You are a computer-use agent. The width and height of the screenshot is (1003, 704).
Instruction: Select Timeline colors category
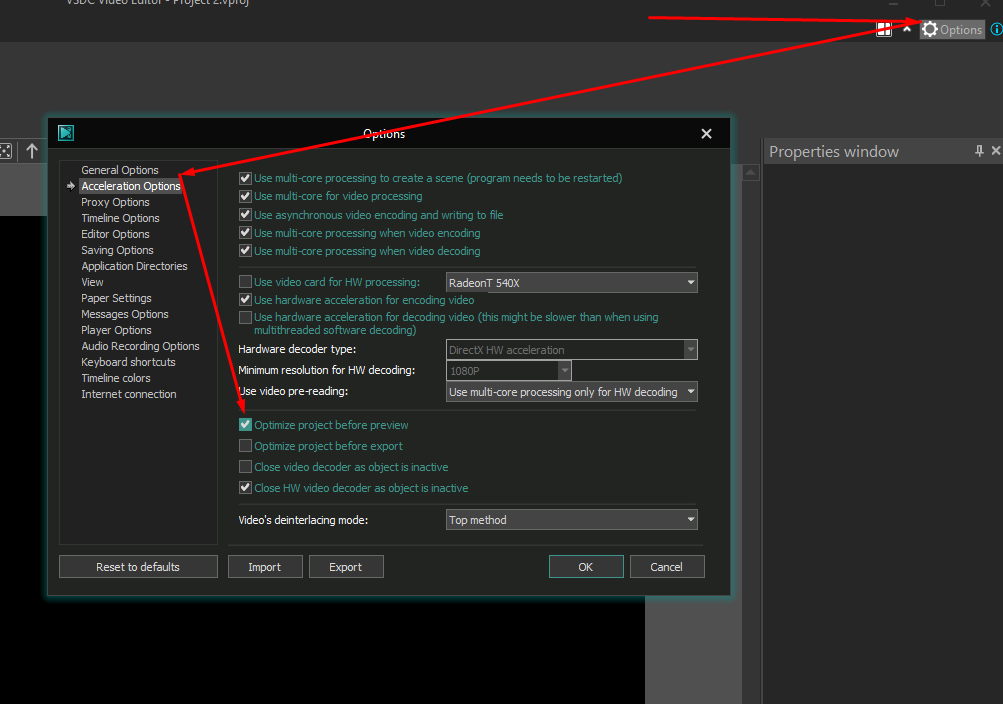coord(116,378)
